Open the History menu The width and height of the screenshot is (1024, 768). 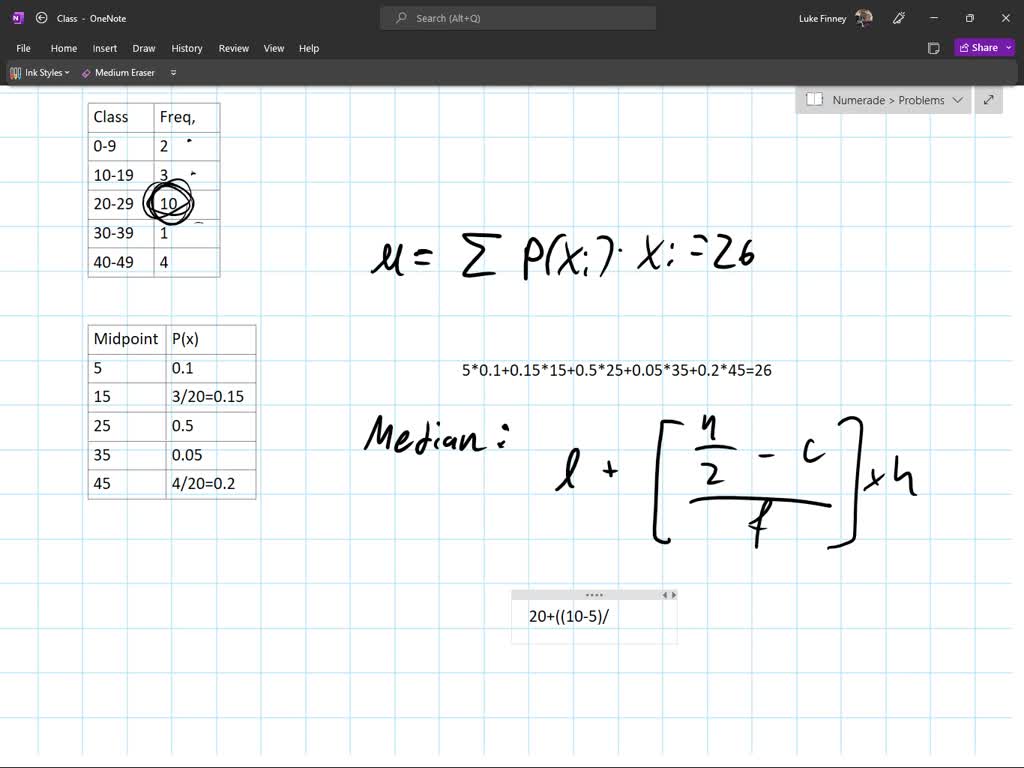tap(187, 48)
